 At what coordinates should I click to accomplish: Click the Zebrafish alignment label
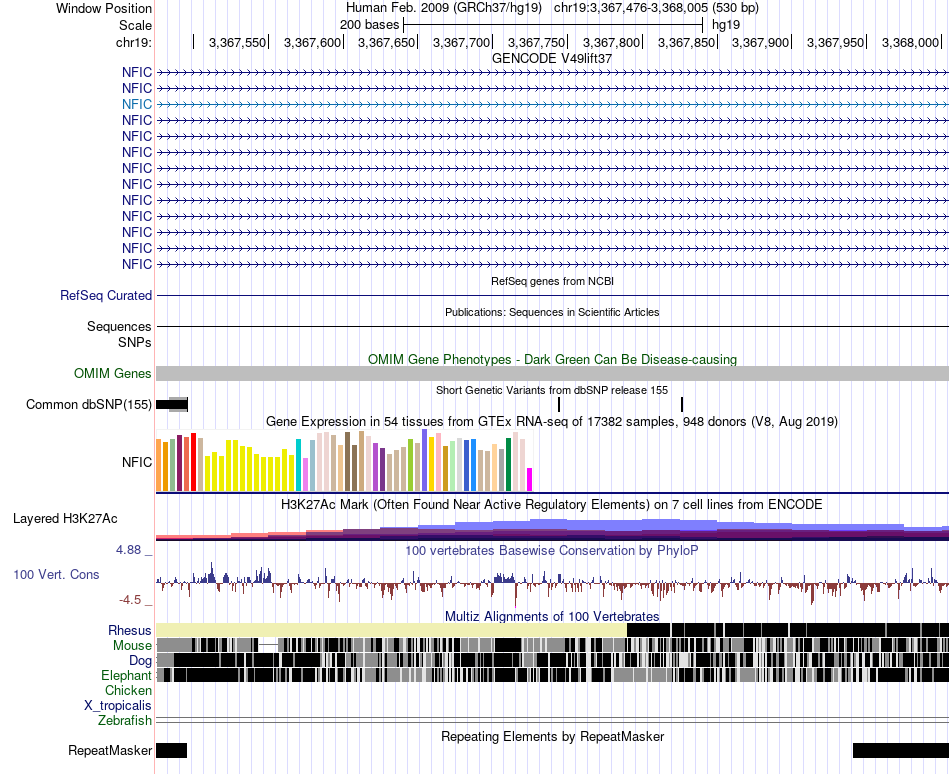point(125,720)
